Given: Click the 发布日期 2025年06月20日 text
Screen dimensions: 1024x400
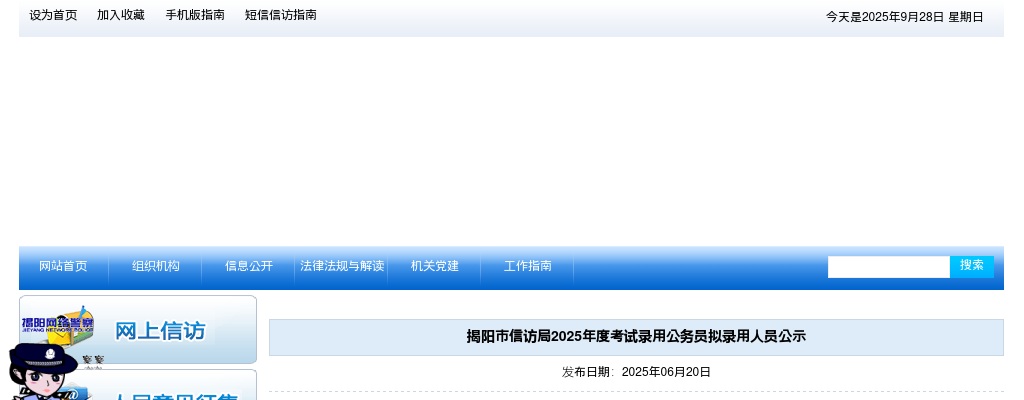Looking at the screenshot, I should point(636,372).
